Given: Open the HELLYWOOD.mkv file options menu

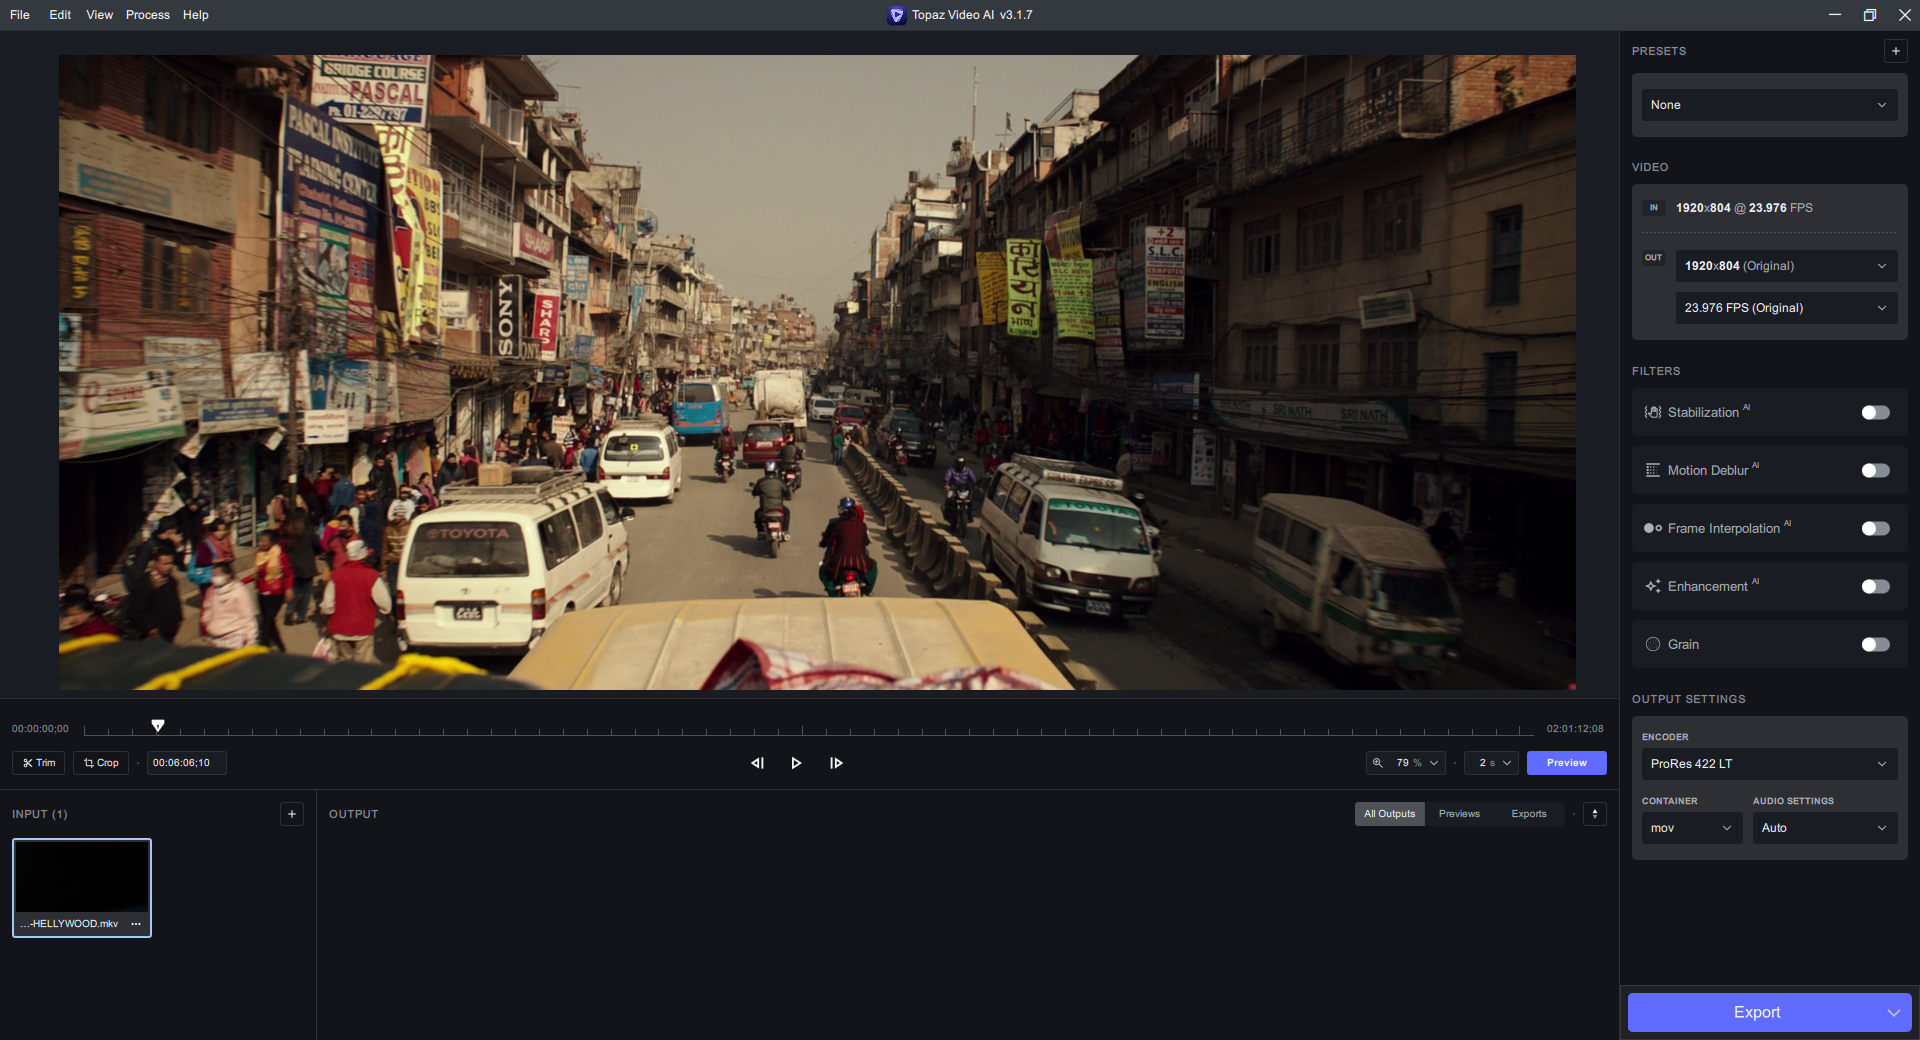Looking at the screenshot, I should pyautogui.click(x=136, y=924).
